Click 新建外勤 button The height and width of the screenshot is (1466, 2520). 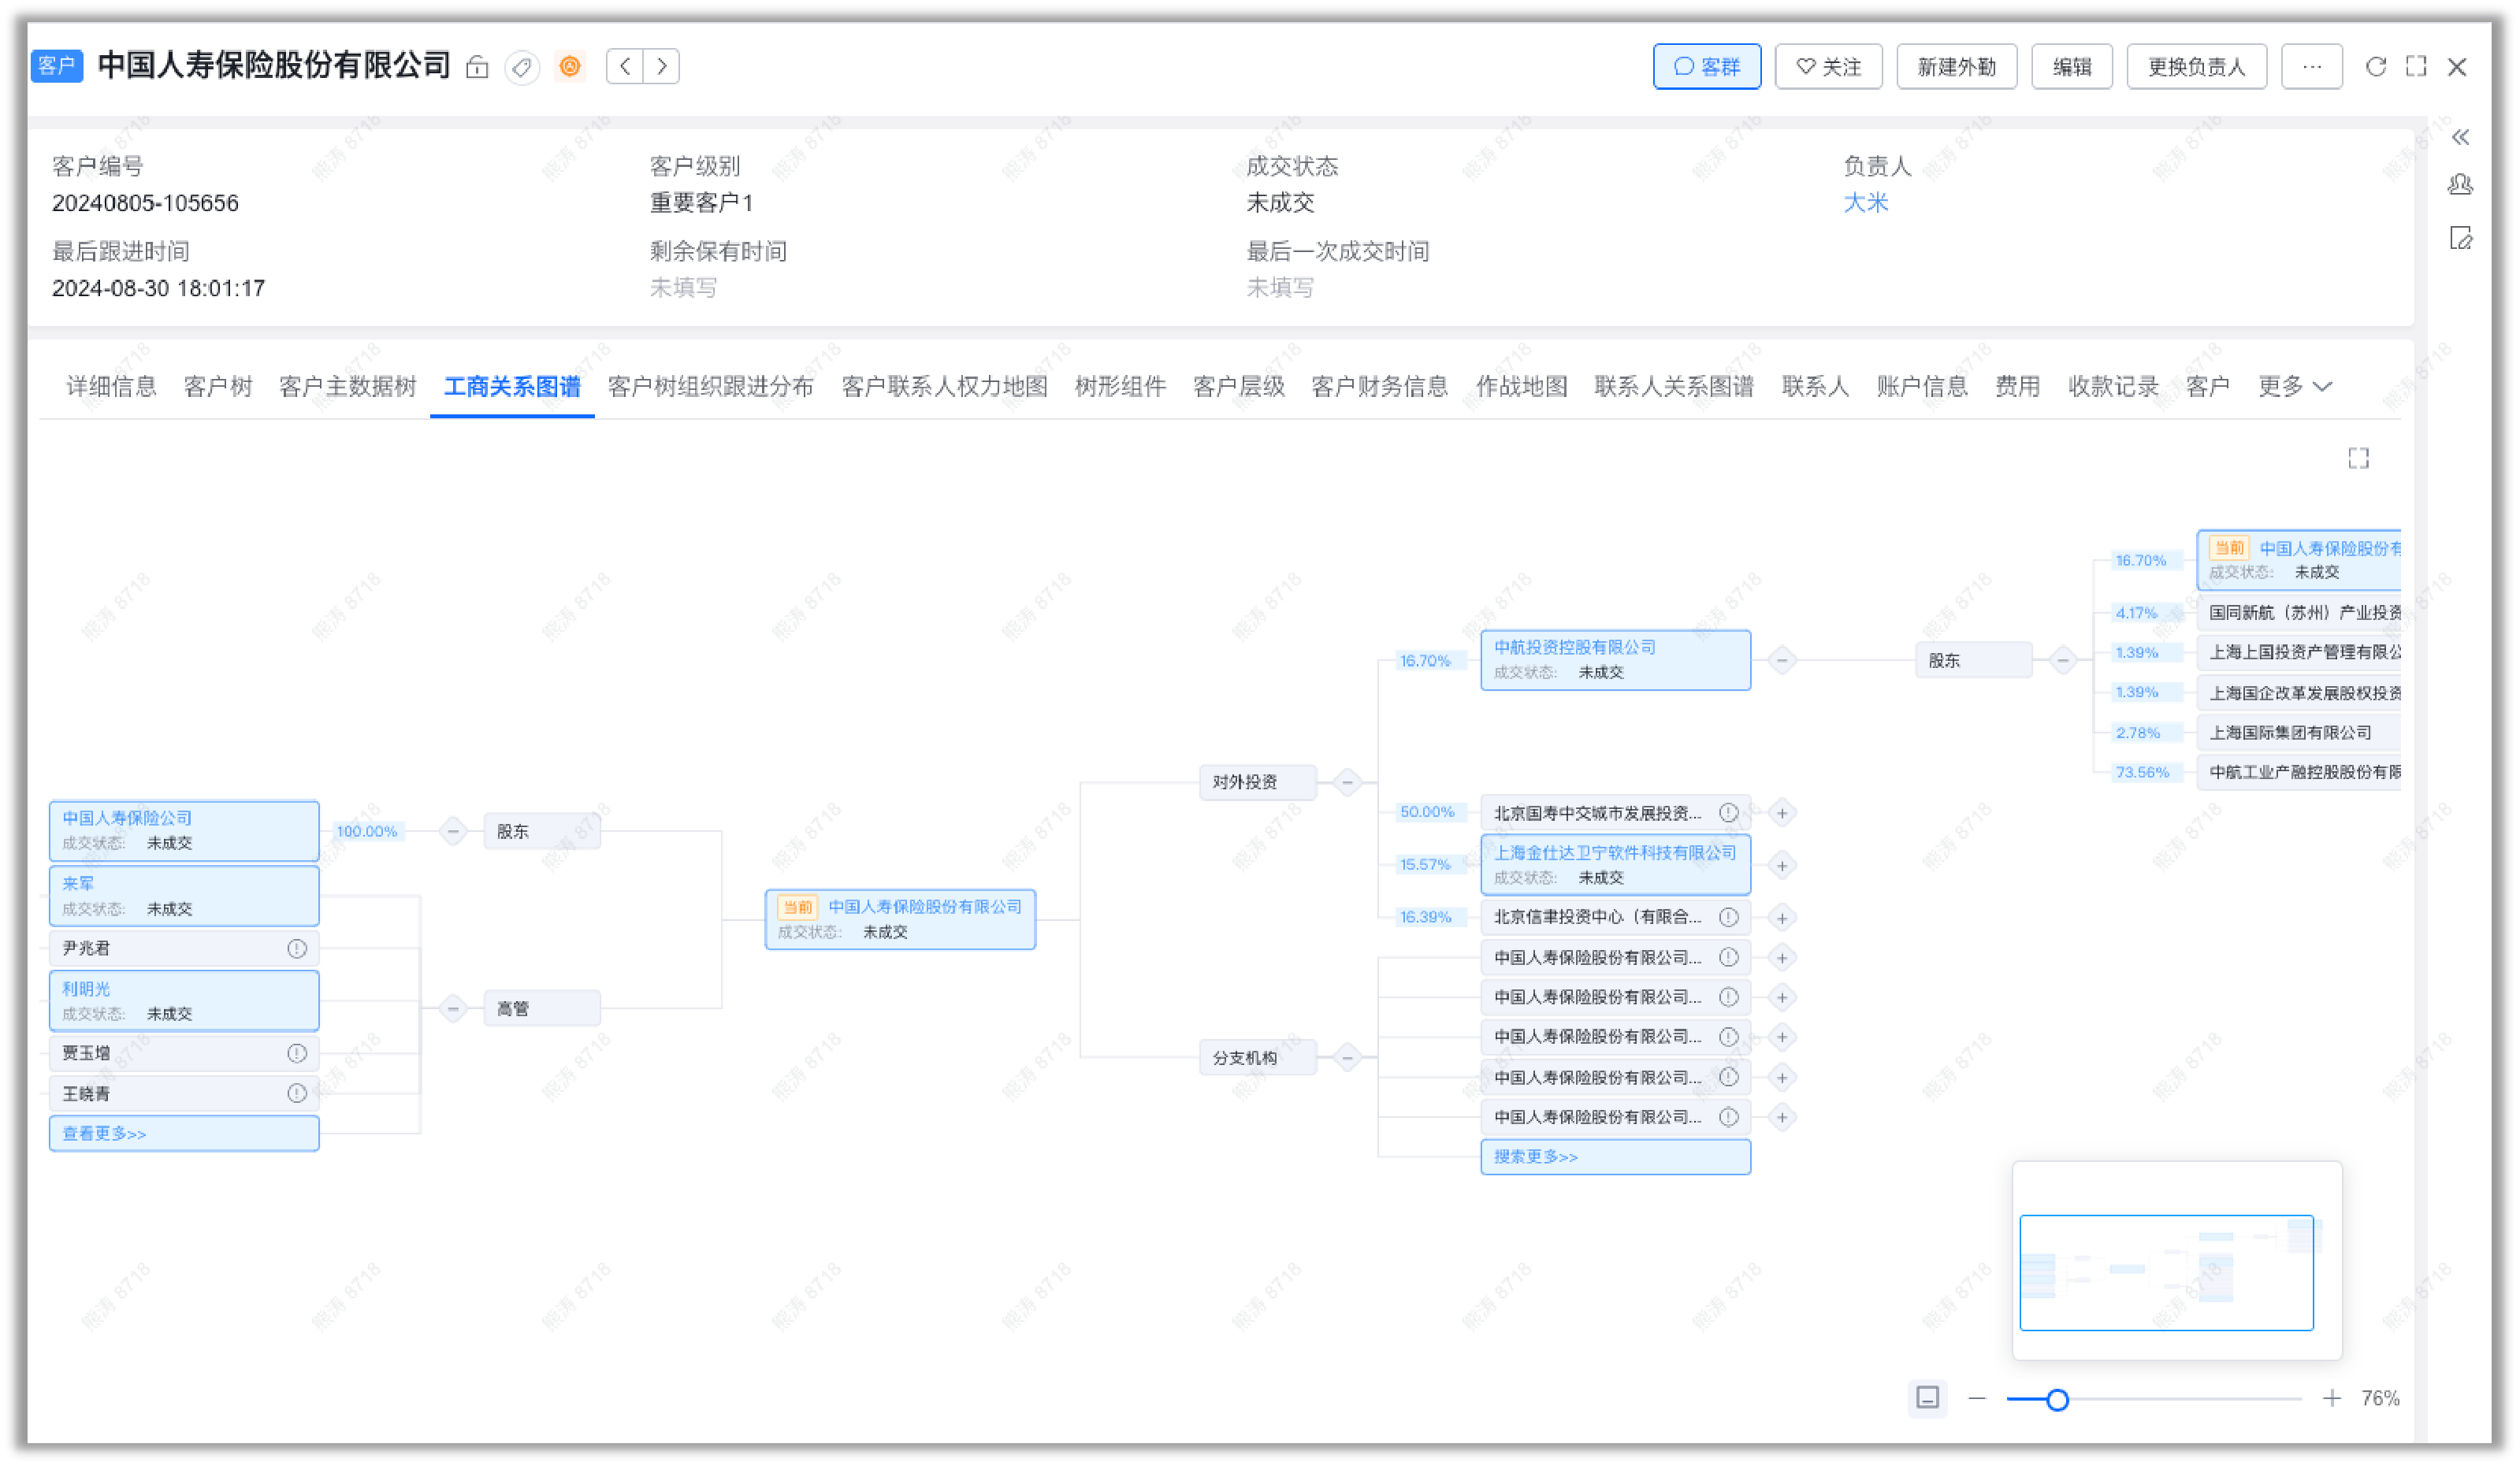point(1957,67)
